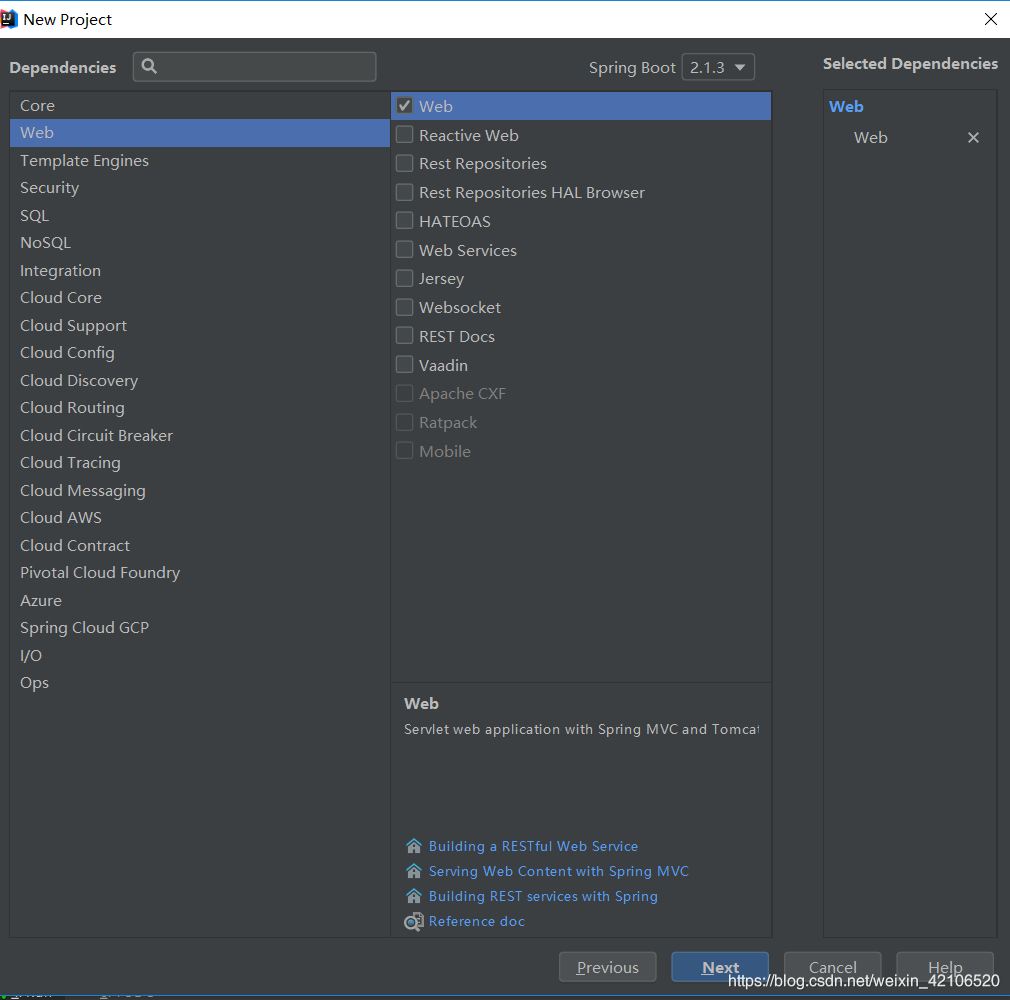This screenshot has width=1010, height=1000.
Task: Click the Apache CXF checkbox
Action: (405, 394)
